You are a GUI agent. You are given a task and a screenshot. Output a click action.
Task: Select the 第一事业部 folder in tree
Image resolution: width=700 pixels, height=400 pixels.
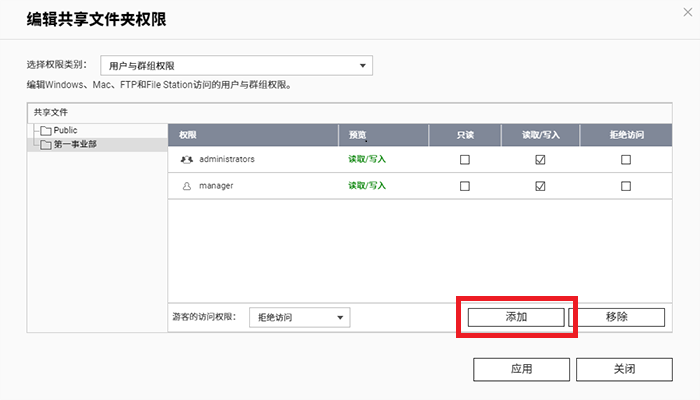point(75,144)
